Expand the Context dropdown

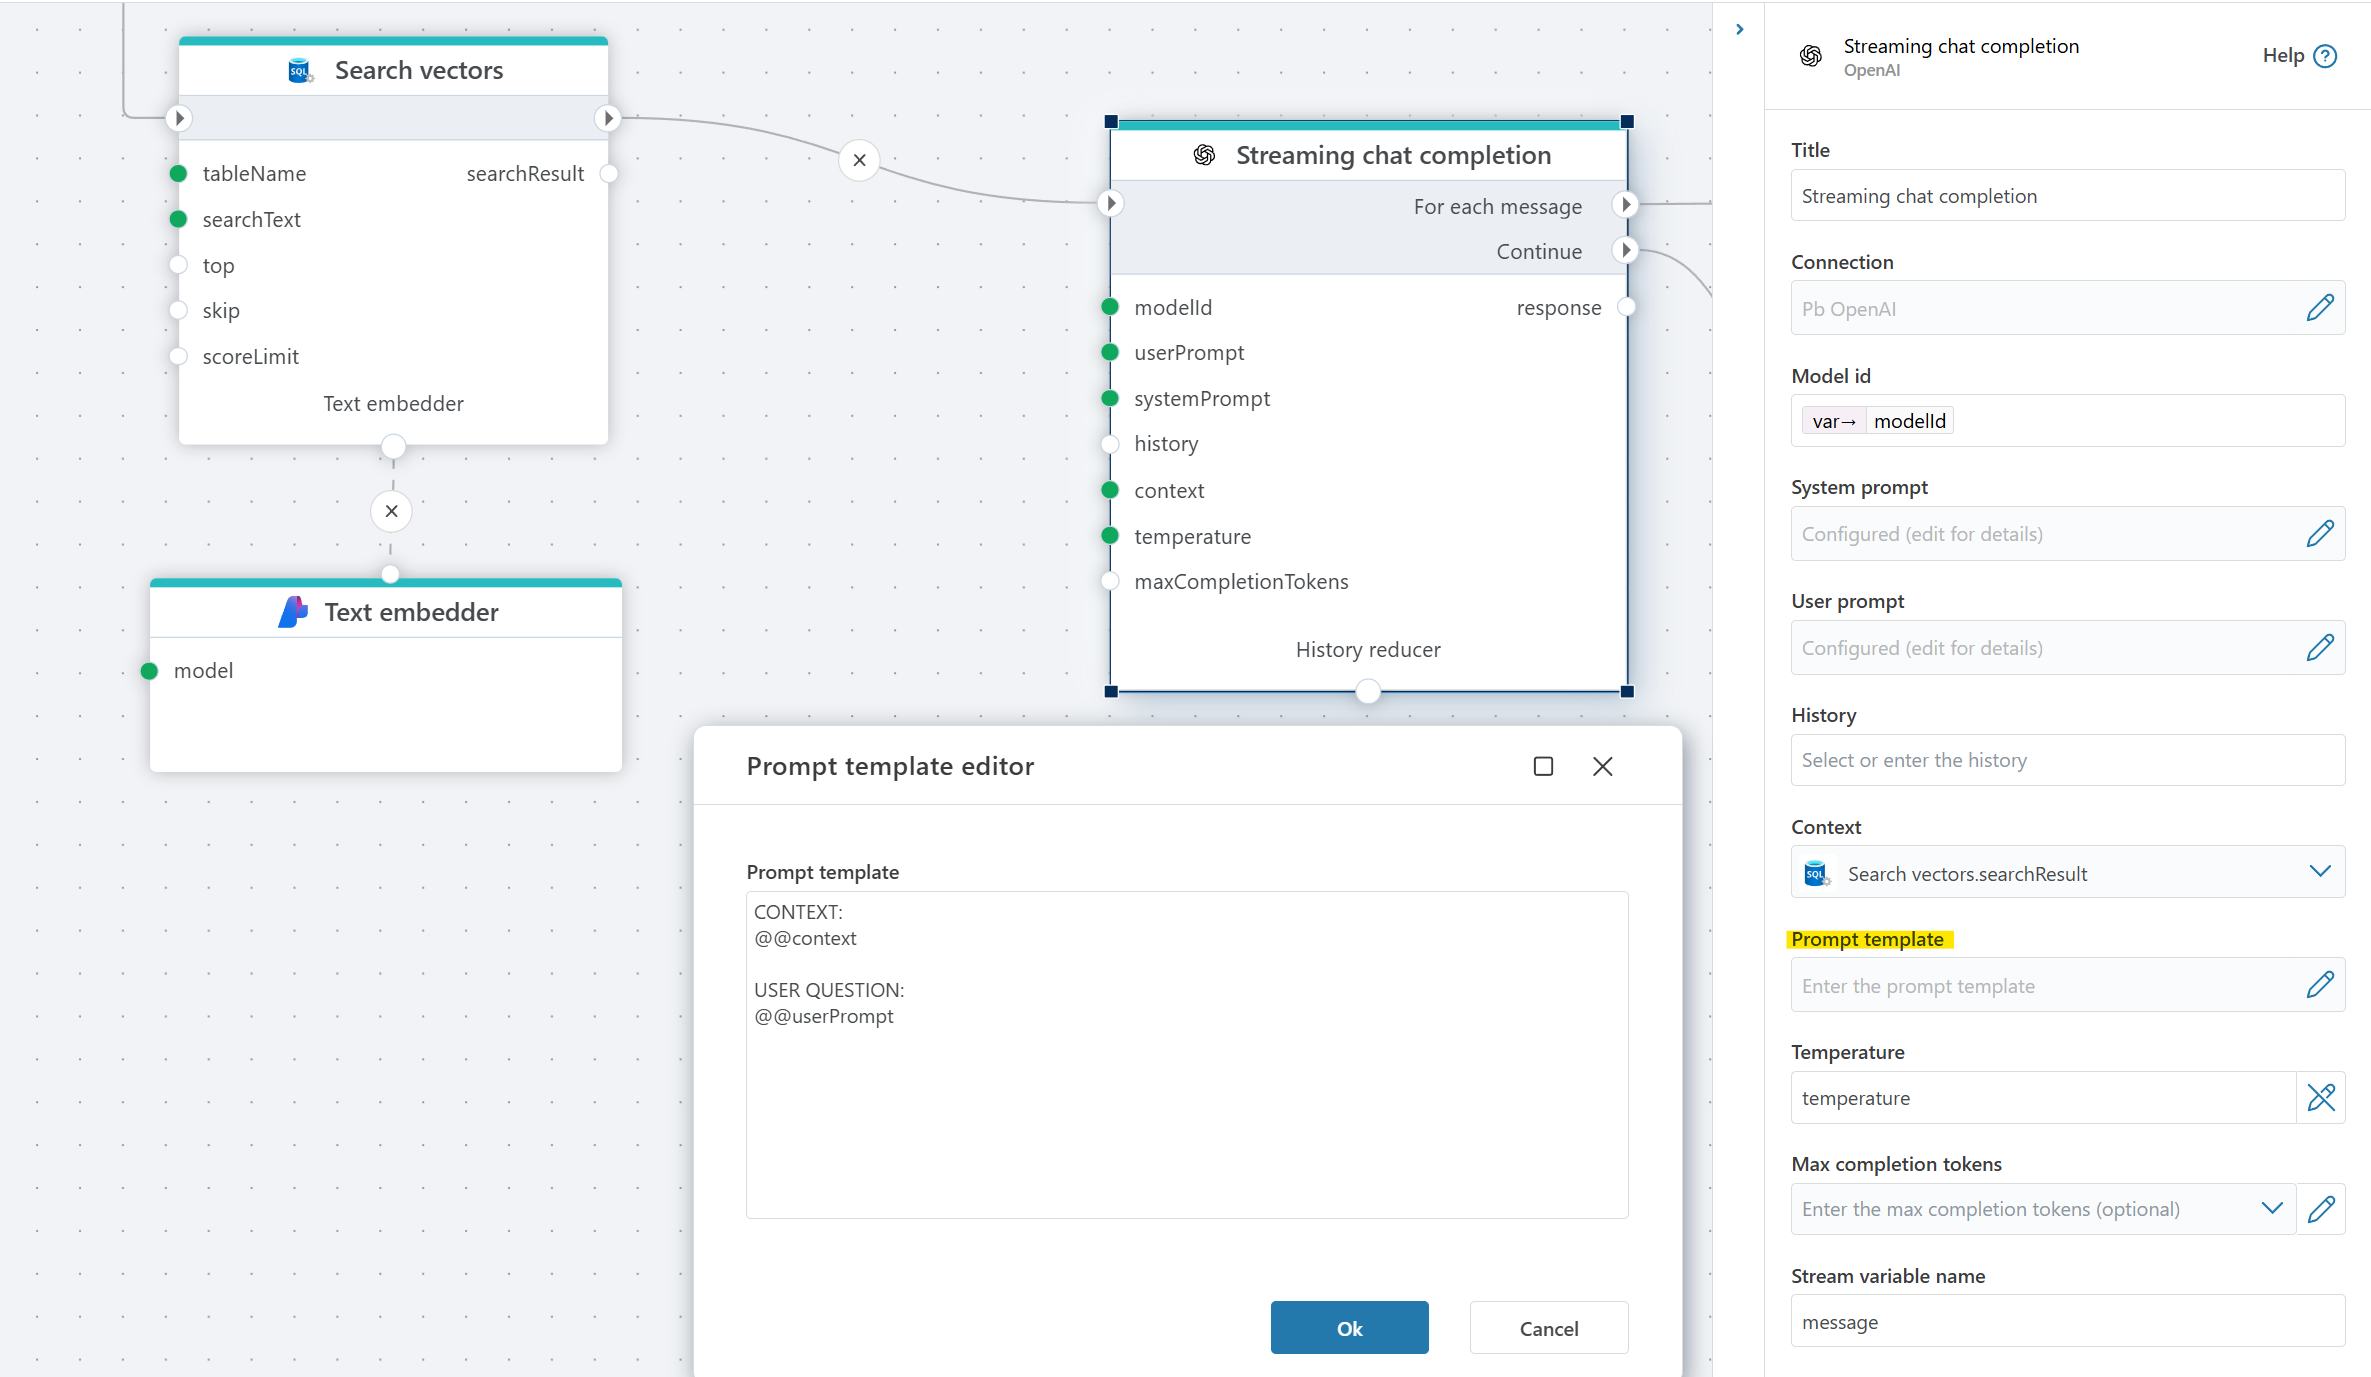(x=2320, y=872)
